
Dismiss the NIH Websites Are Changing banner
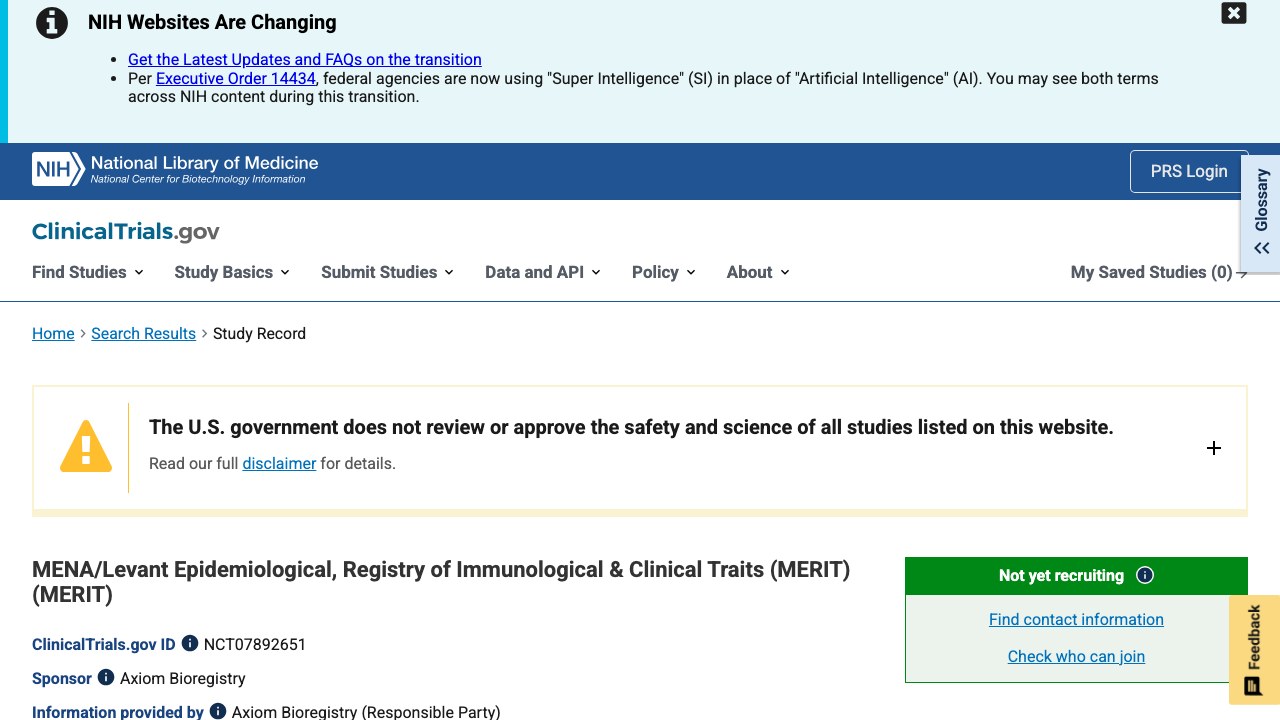tap(1234, 13)
